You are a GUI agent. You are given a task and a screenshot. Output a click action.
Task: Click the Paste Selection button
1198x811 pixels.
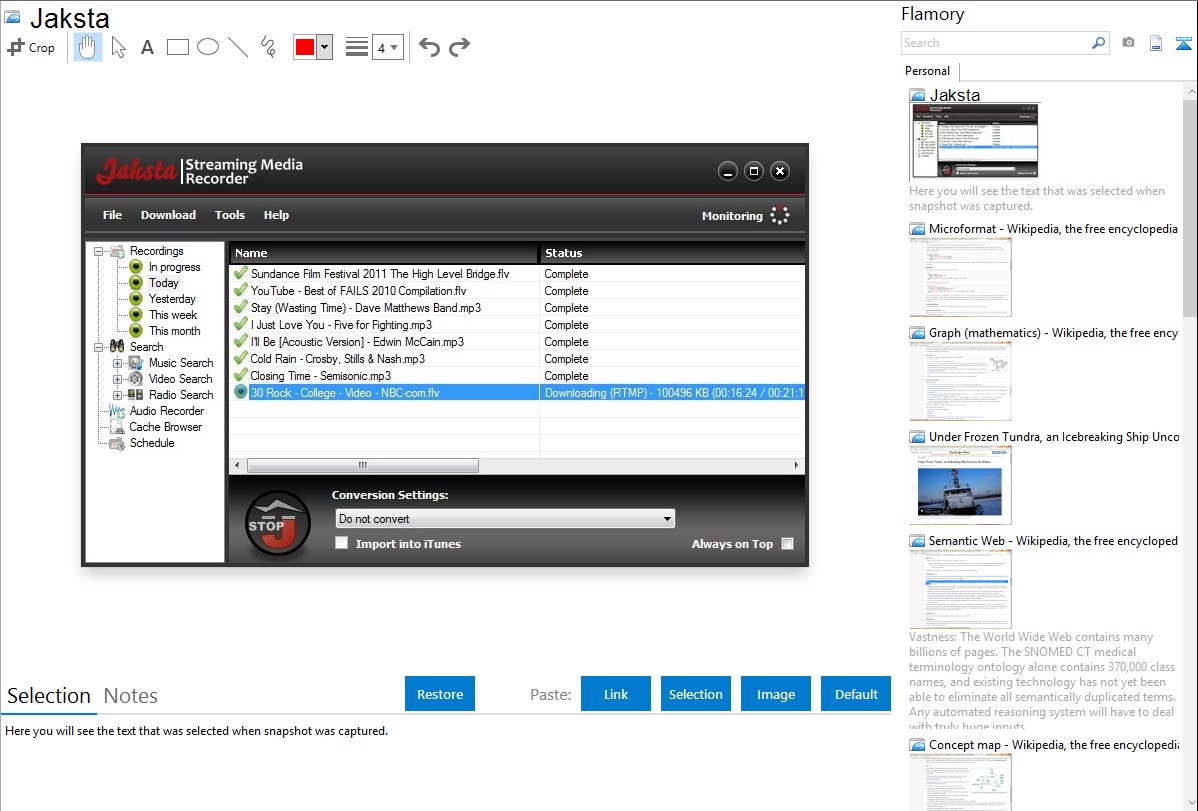695,694
